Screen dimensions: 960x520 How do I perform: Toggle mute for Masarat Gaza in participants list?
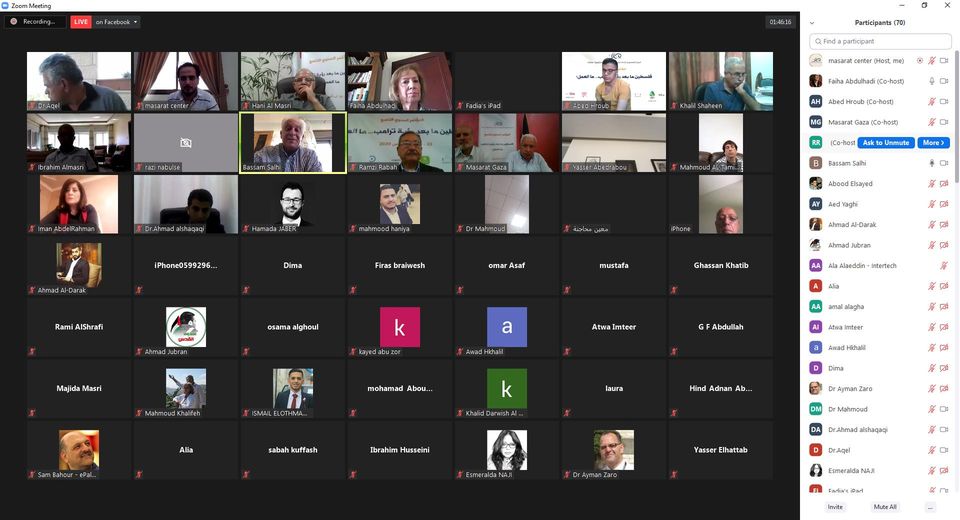tap(932, 122)
